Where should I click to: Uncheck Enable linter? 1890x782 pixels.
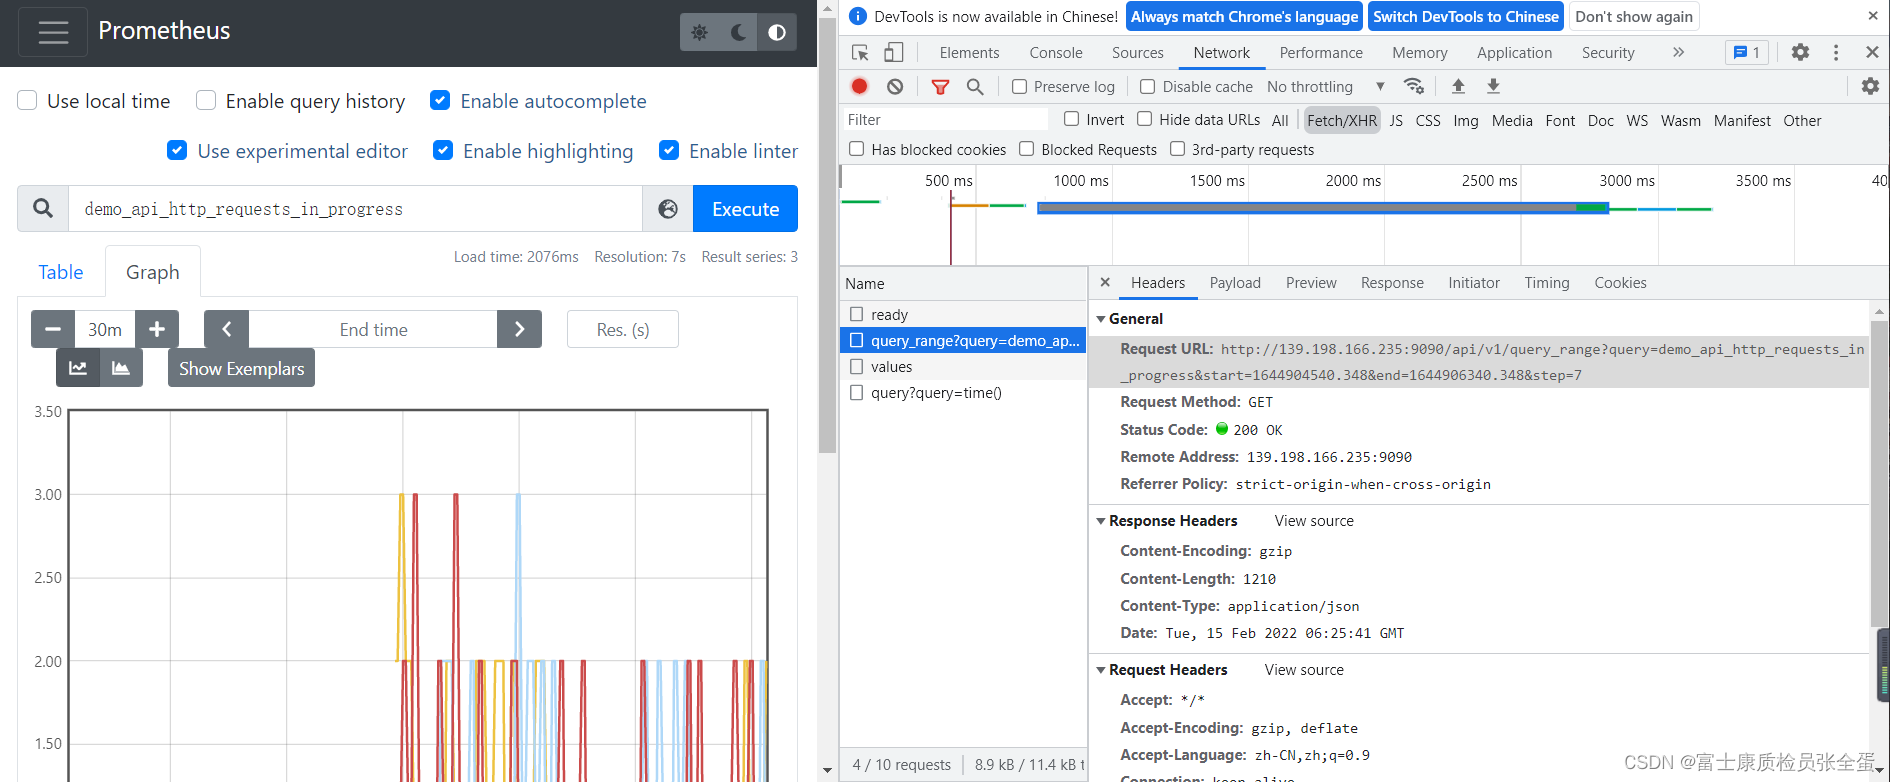pos(669,150)
